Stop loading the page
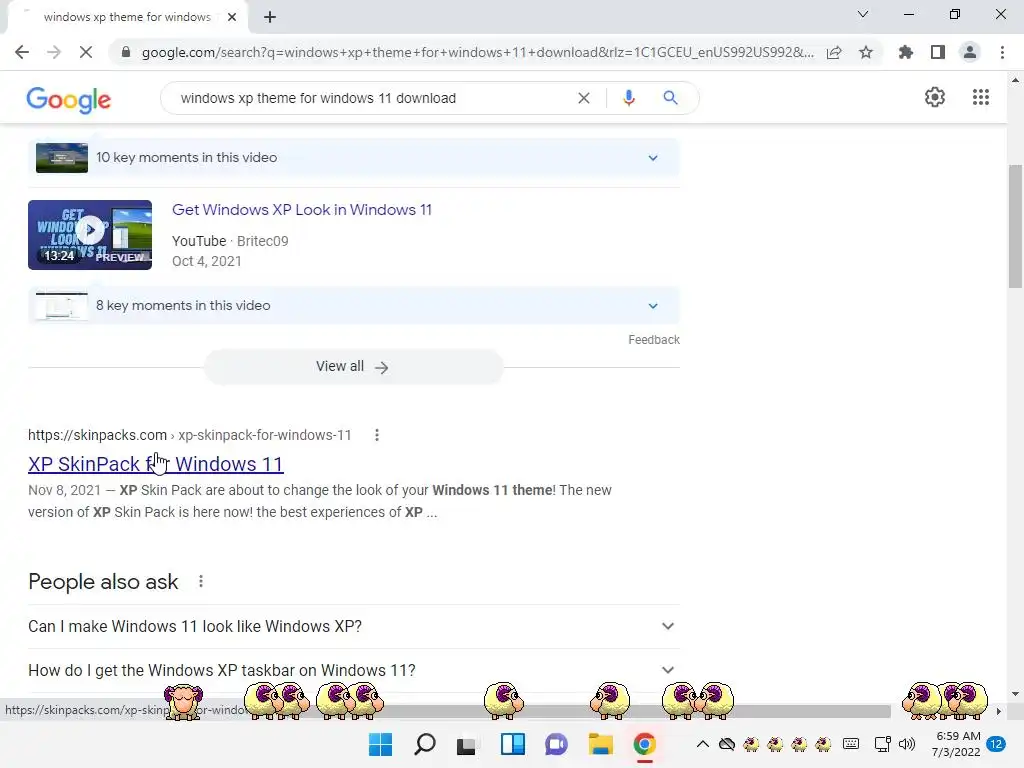This screenshot has height=768, width=1024. click(86, 52)
